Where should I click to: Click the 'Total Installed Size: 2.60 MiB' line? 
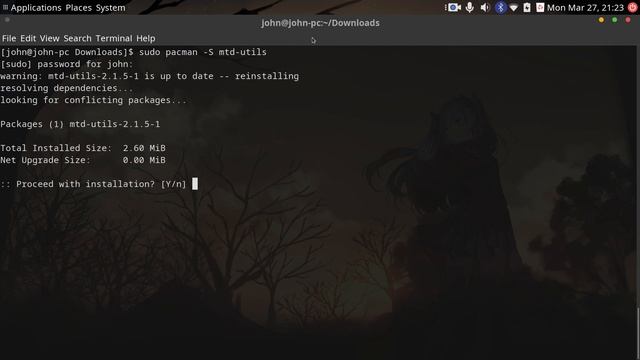coord(83,148)
